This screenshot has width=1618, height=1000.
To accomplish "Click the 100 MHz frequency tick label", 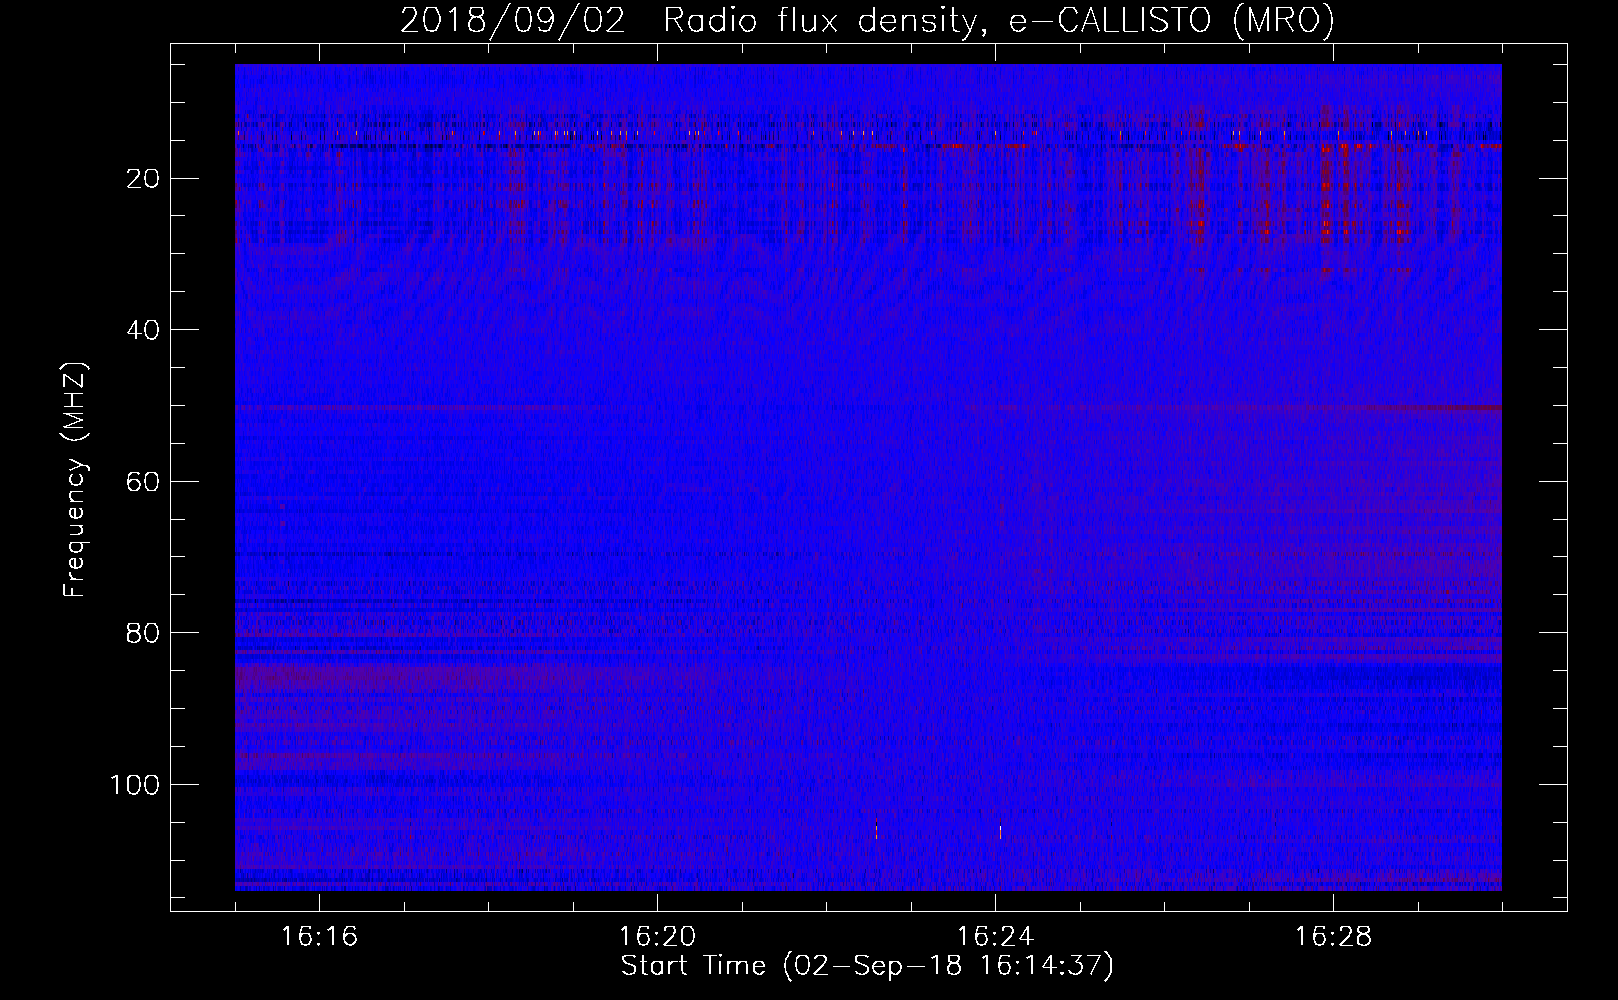I will [135, 785].
